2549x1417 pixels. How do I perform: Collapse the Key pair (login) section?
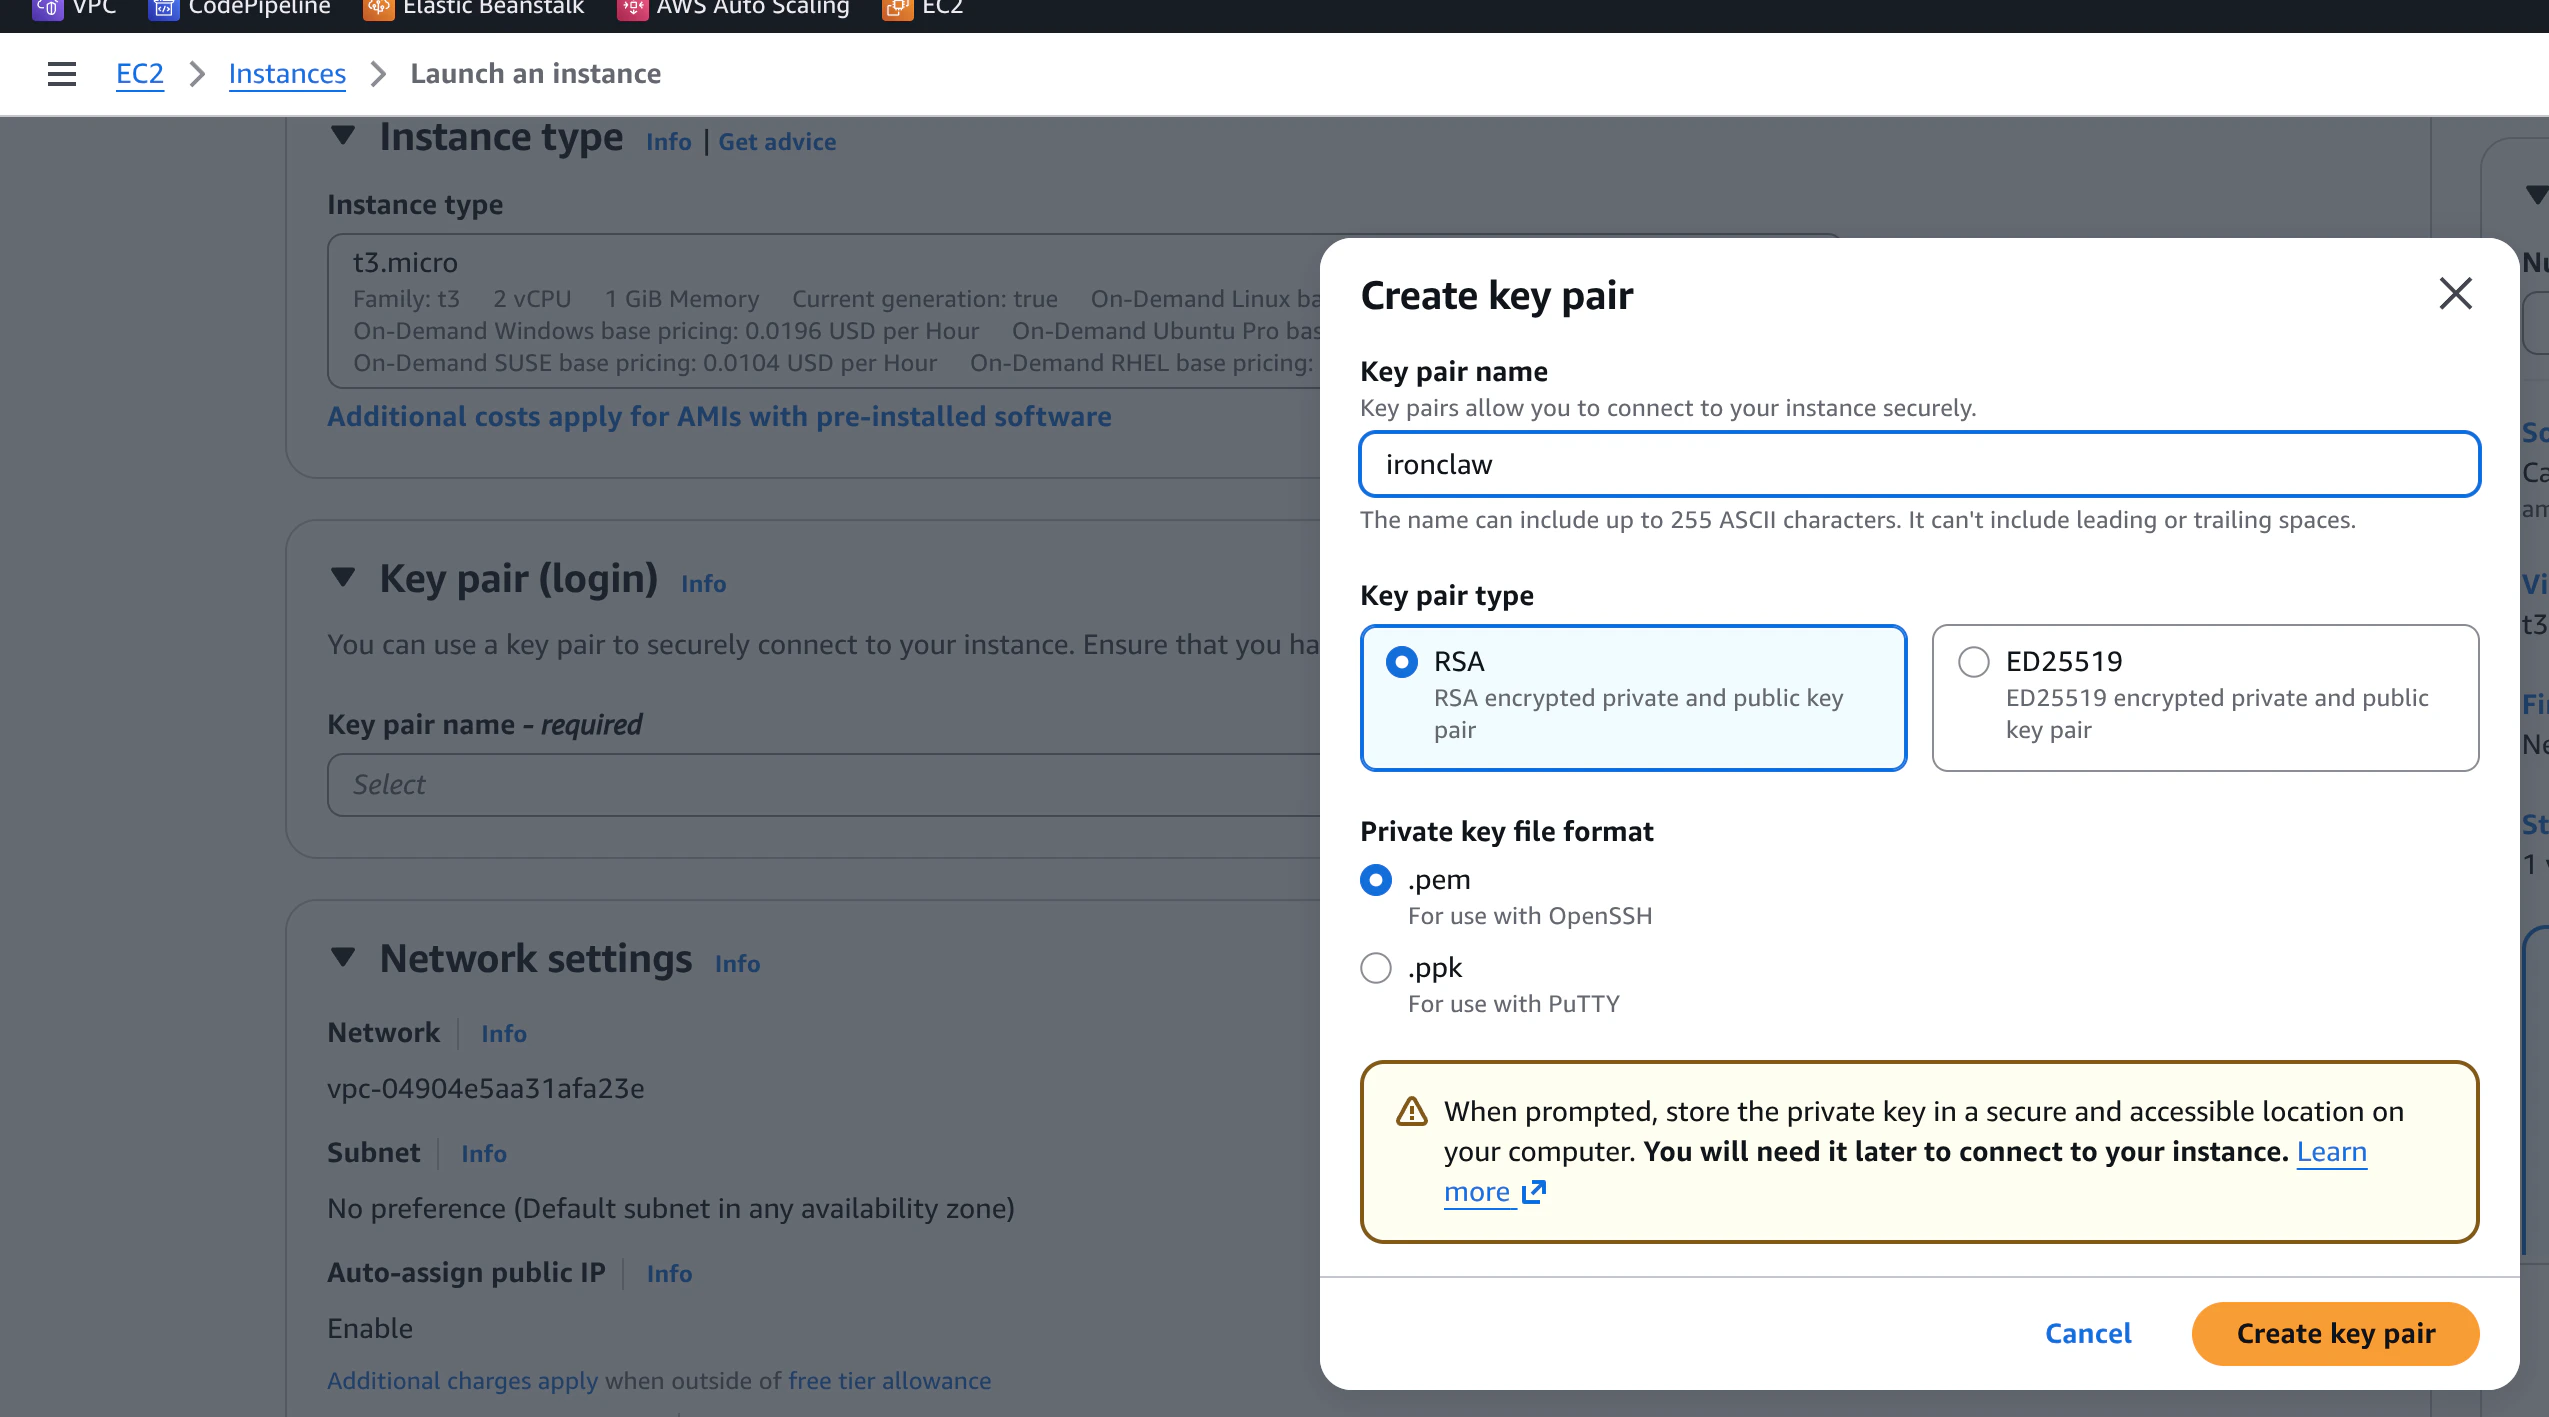click(343, 578)
